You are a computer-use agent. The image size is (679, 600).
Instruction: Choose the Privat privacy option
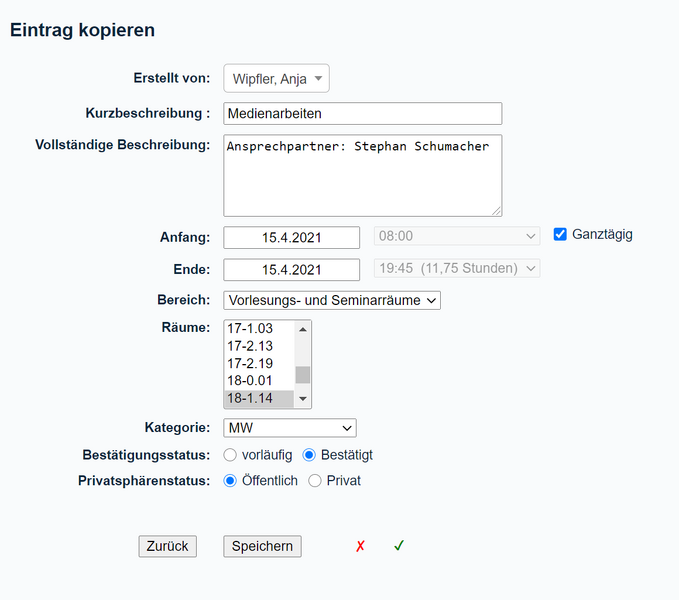(x=315, y=481)
